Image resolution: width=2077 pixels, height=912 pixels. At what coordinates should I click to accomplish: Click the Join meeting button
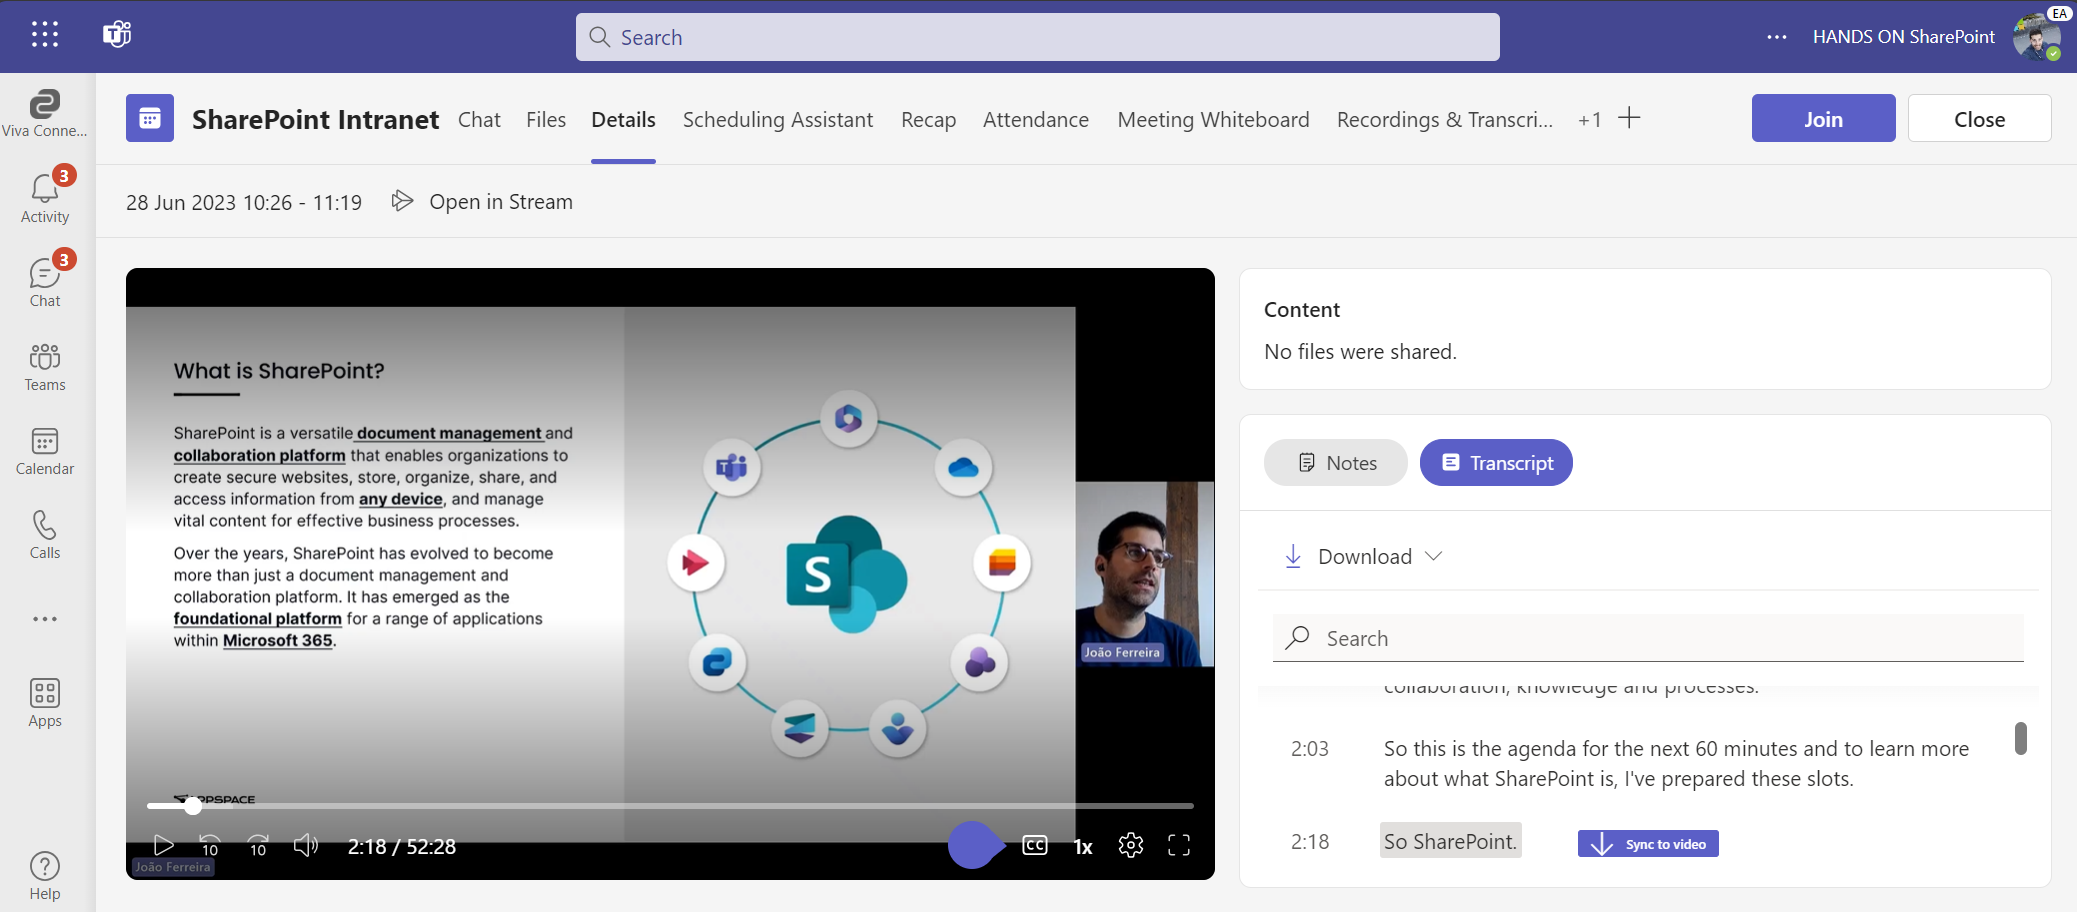(x=1823, y=118)
